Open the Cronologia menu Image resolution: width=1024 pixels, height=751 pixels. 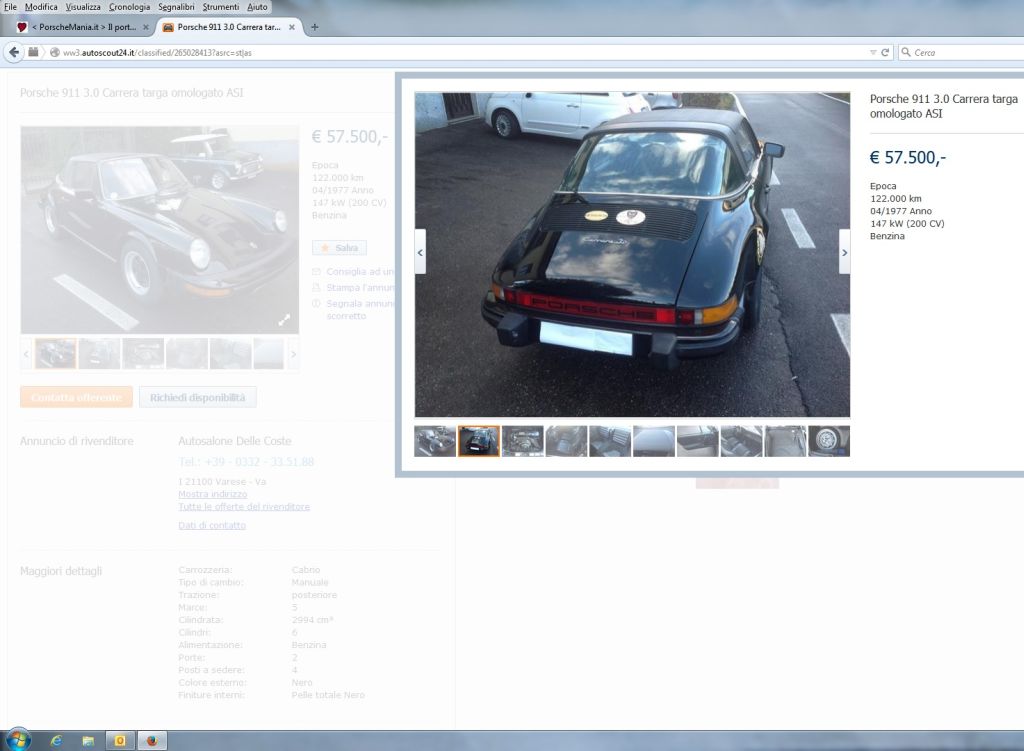[x=129, y=7]
